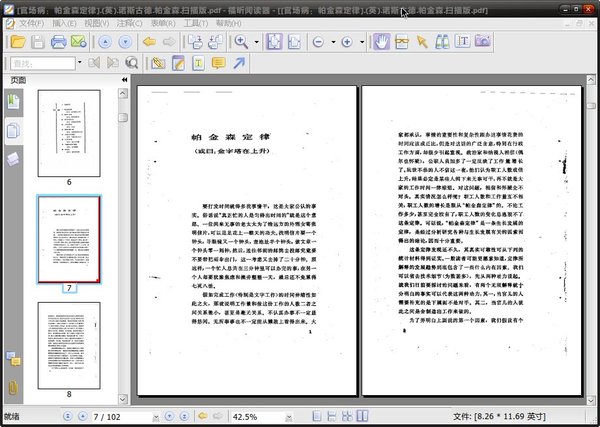
Task: Click the grey forward-view arrow in the toolbar
Action: coord(169,41)
